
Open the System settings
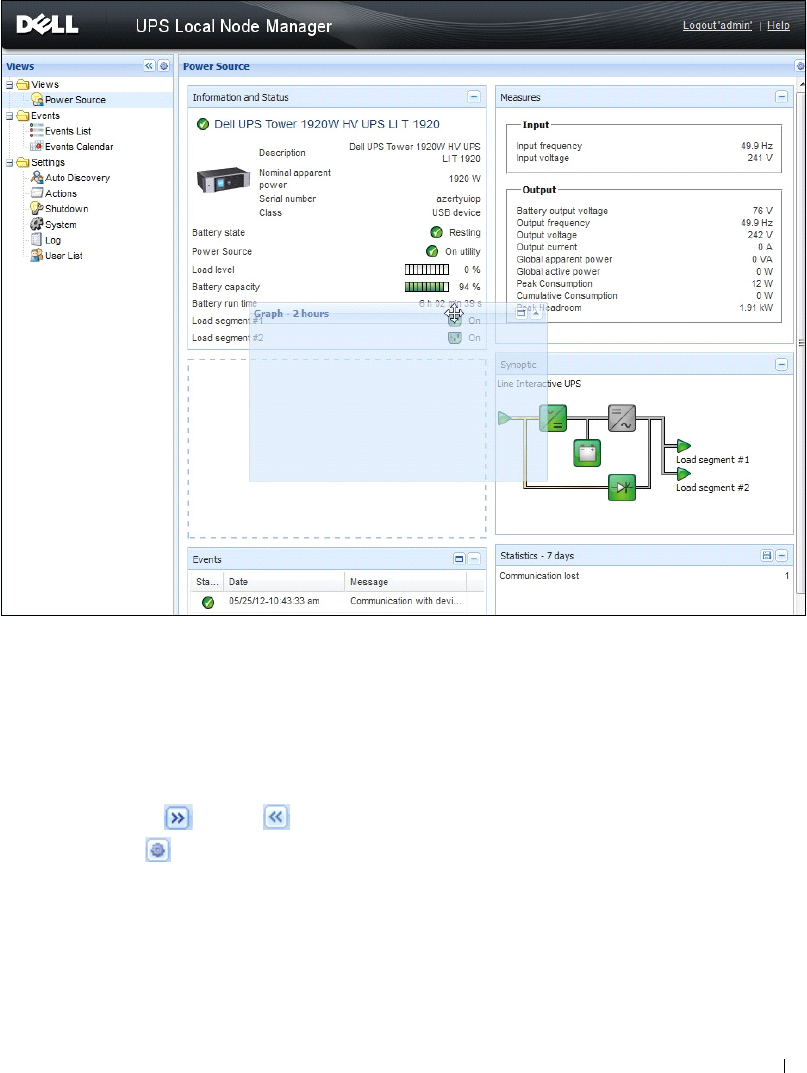click(x=60, y=224)
